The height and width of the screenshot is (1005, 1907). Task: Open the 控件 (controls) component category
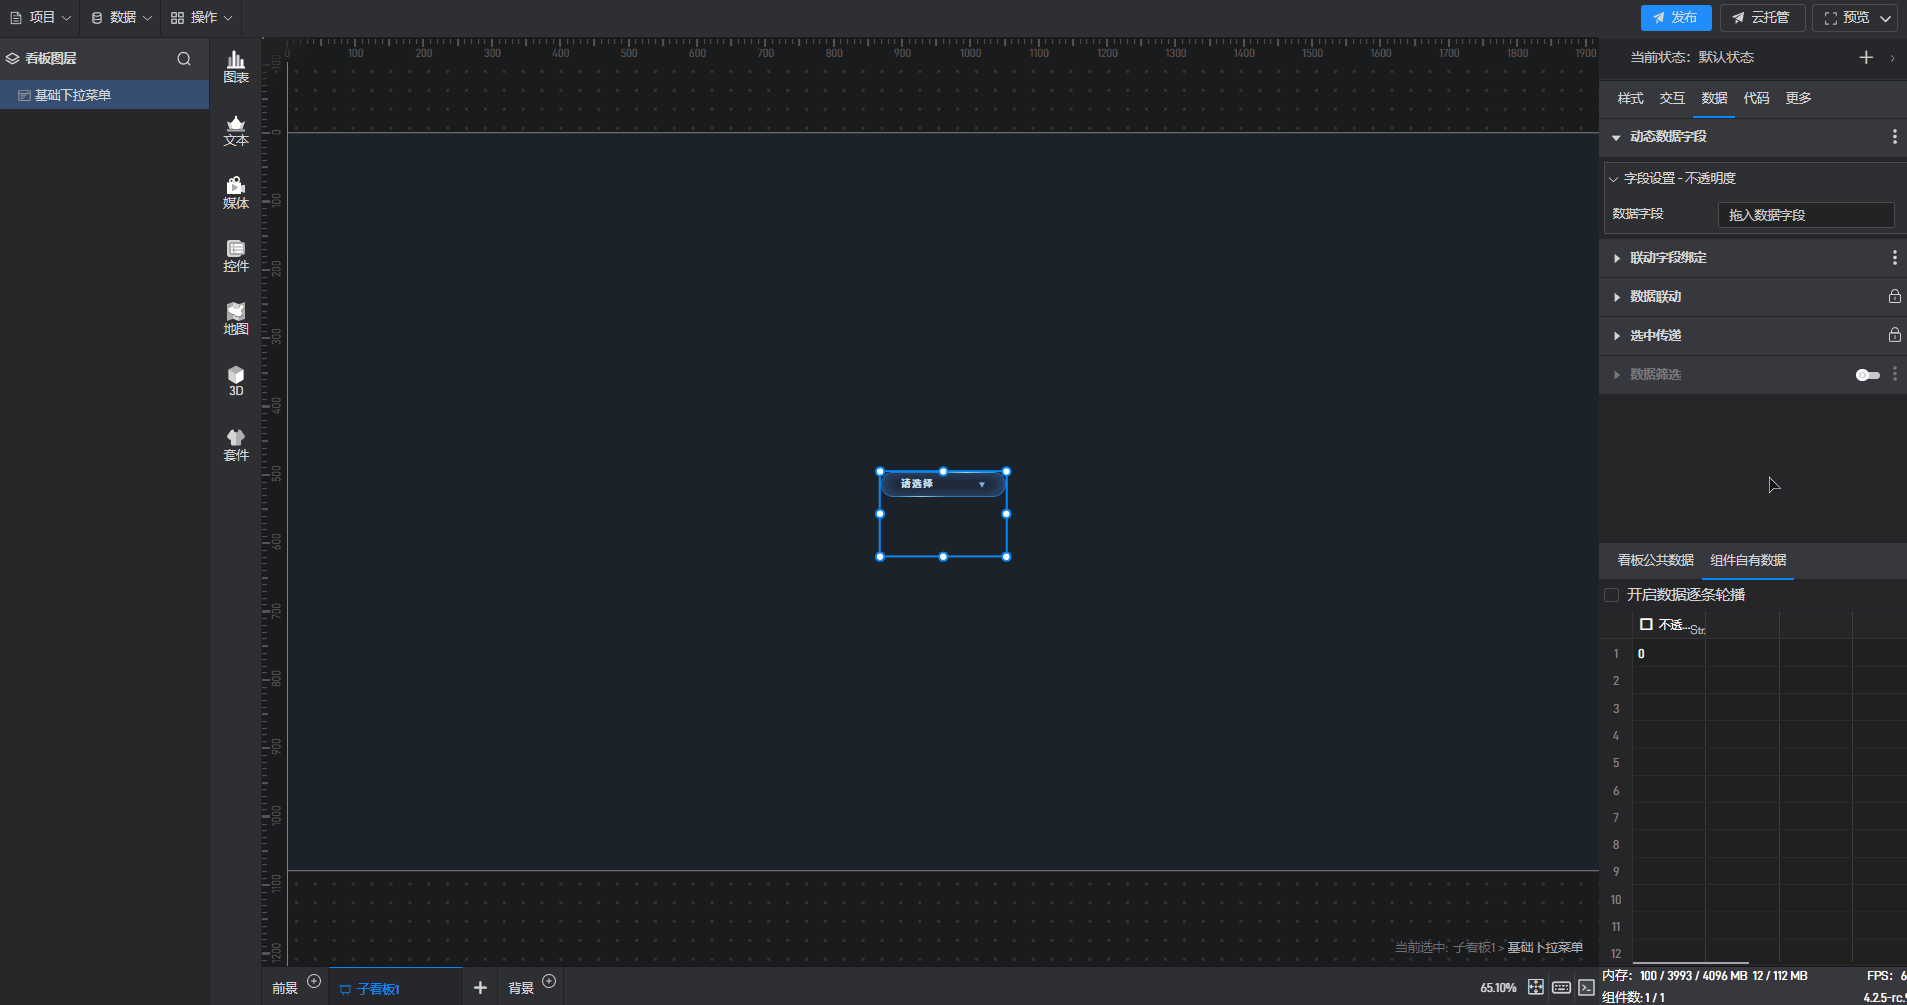(236, 256)
